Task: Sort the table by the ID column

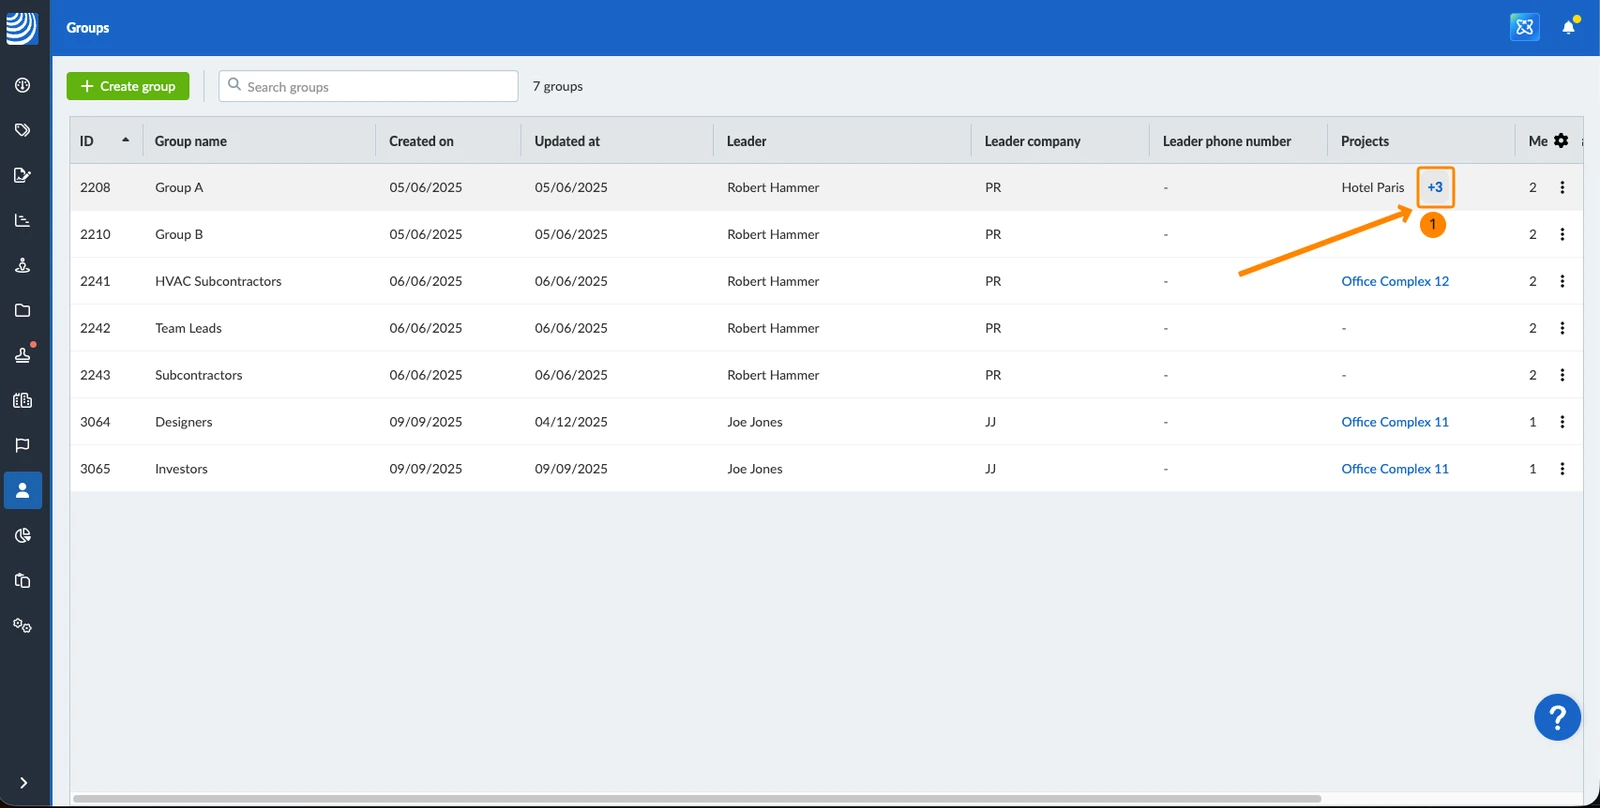Action: click(x=105, y=141)
